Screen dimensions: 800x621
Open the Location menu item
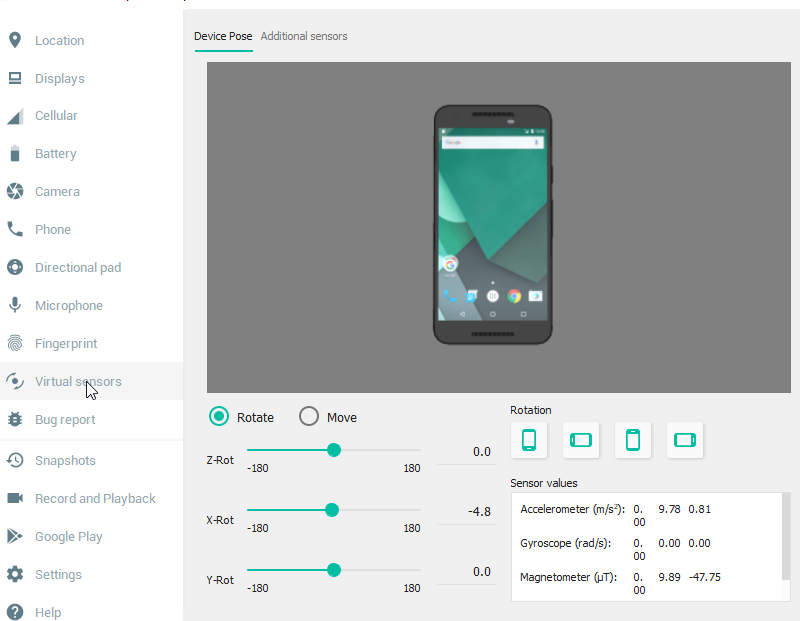(60, 40)
